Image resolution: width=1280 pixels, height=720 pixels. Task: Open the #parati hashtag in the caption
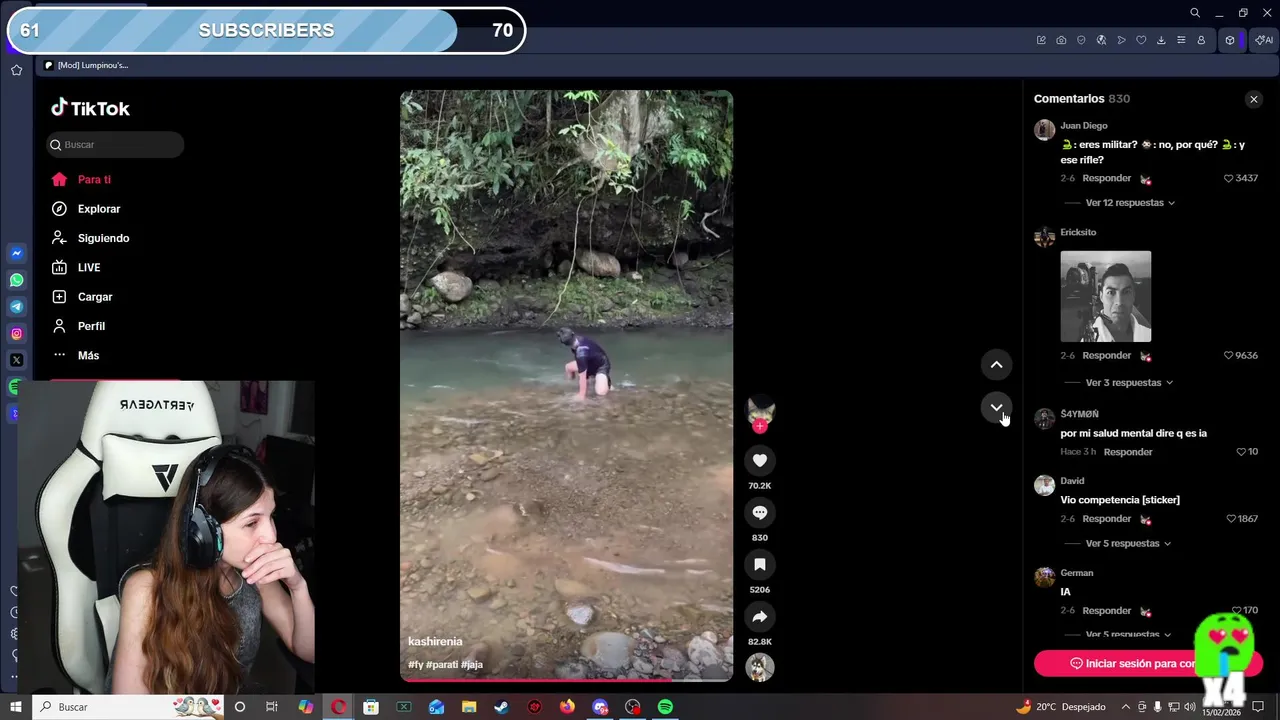point(441,665)
